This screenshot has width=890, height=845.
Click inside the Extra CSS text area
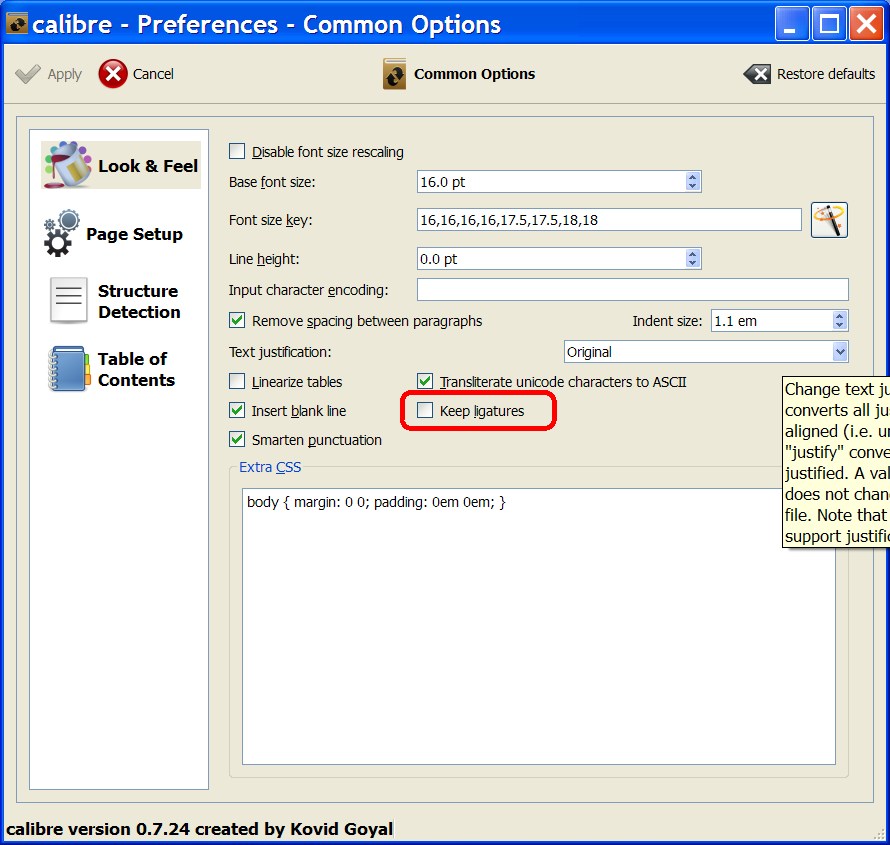coord(539,626)
